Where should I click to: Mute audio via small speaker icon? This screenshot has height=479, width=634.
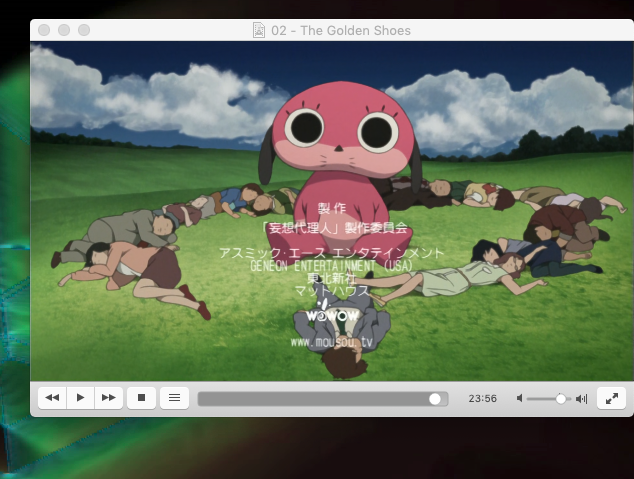[520, 399]
